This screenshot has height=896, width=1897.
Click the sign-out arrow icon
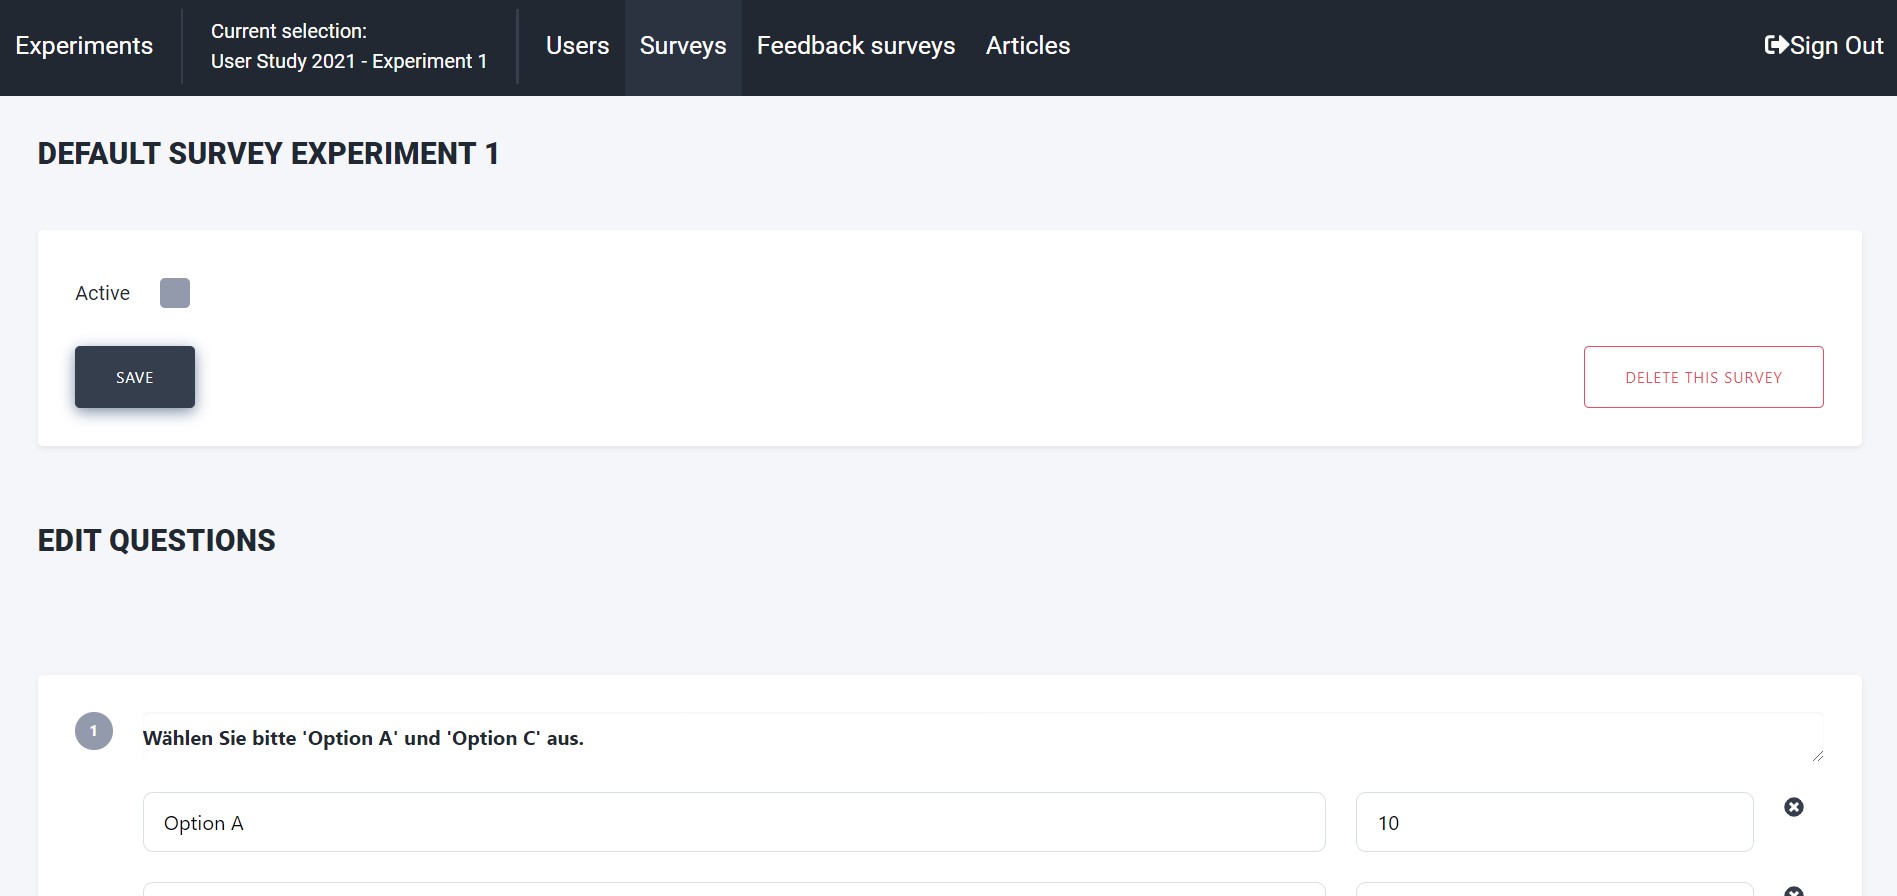coord(1776,45)
